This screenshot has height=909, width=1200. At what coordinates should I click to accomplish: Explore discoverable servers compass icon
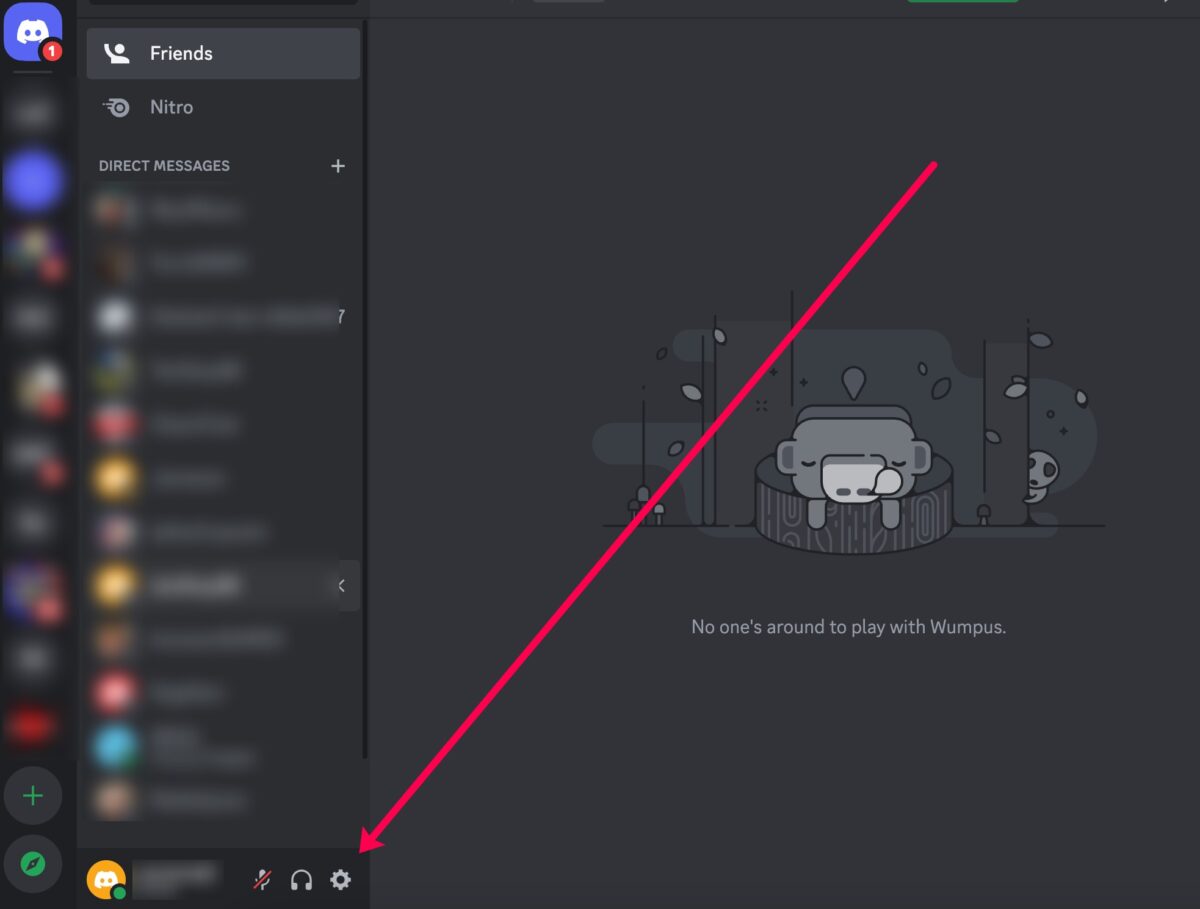33,863
